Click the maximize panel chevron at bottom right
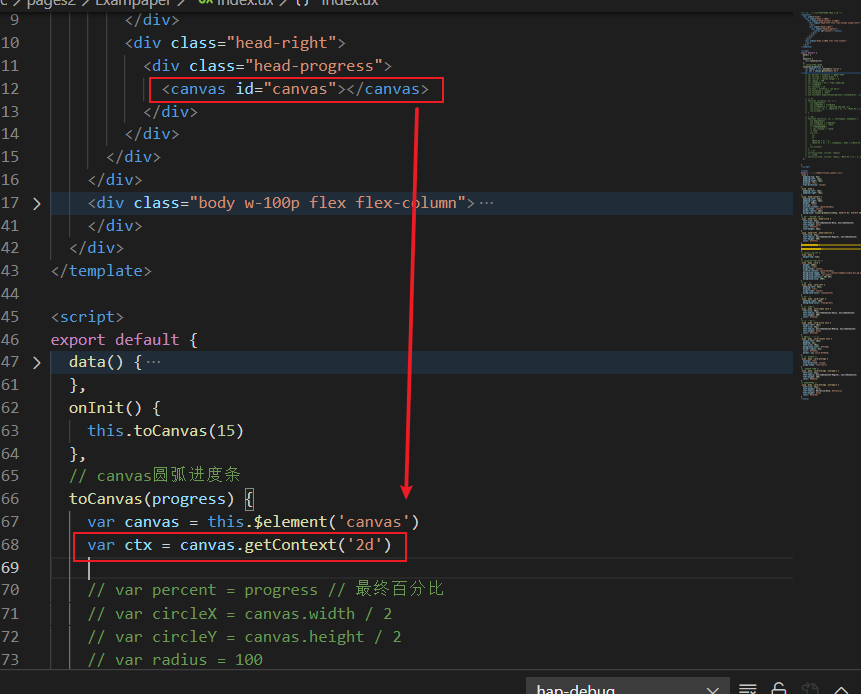The image size is (861, 694). tap(843, 689)
